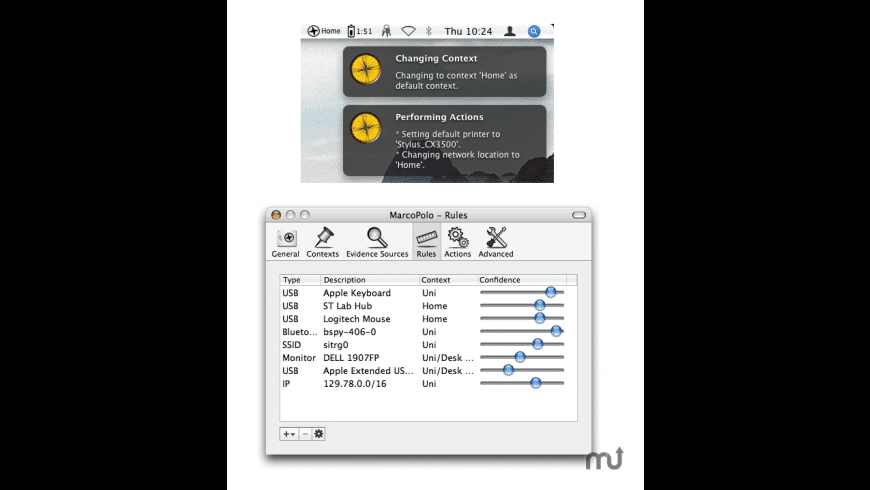Click the Thu 10:24 clock
The height and width of the screenshot is (490, 870).
point(468,31)
